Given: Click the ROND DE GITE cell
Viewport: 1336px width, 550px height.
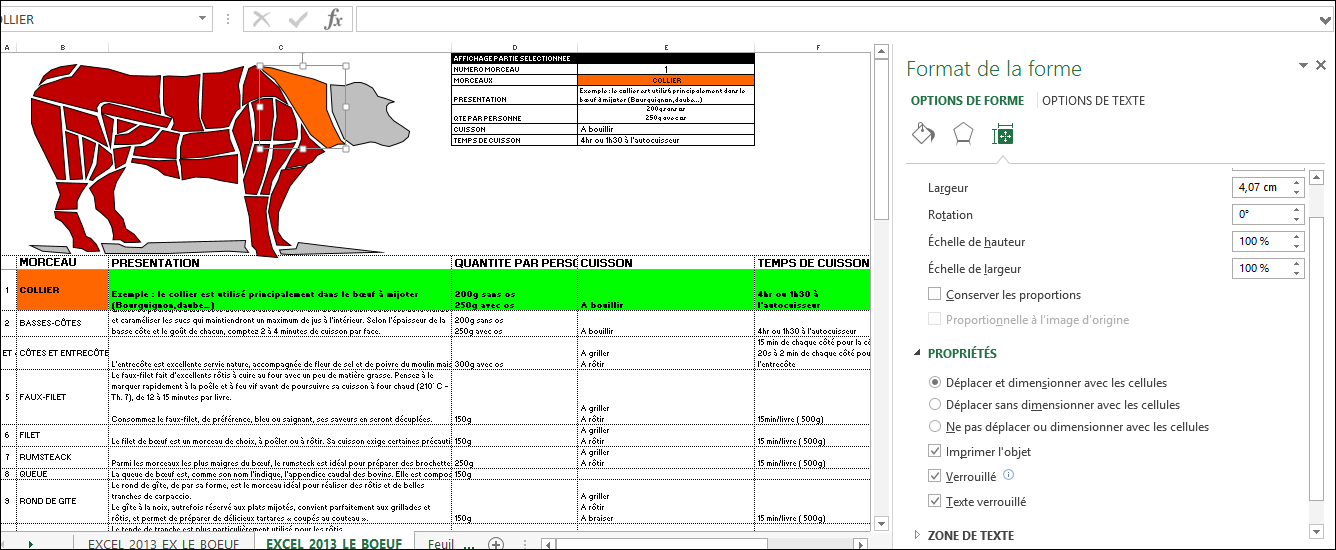Looking at the screenshot, I should [62, 500].
